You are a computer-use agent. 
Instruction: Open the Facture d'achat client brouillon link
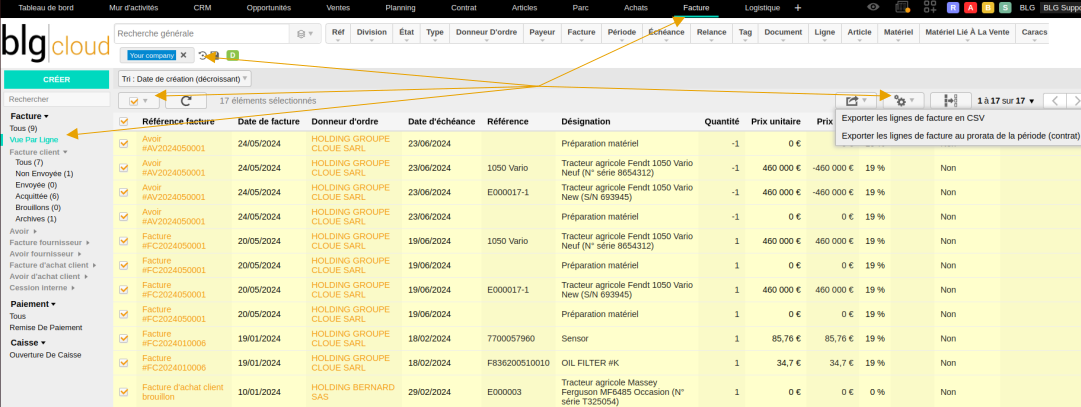click(183, 392)
